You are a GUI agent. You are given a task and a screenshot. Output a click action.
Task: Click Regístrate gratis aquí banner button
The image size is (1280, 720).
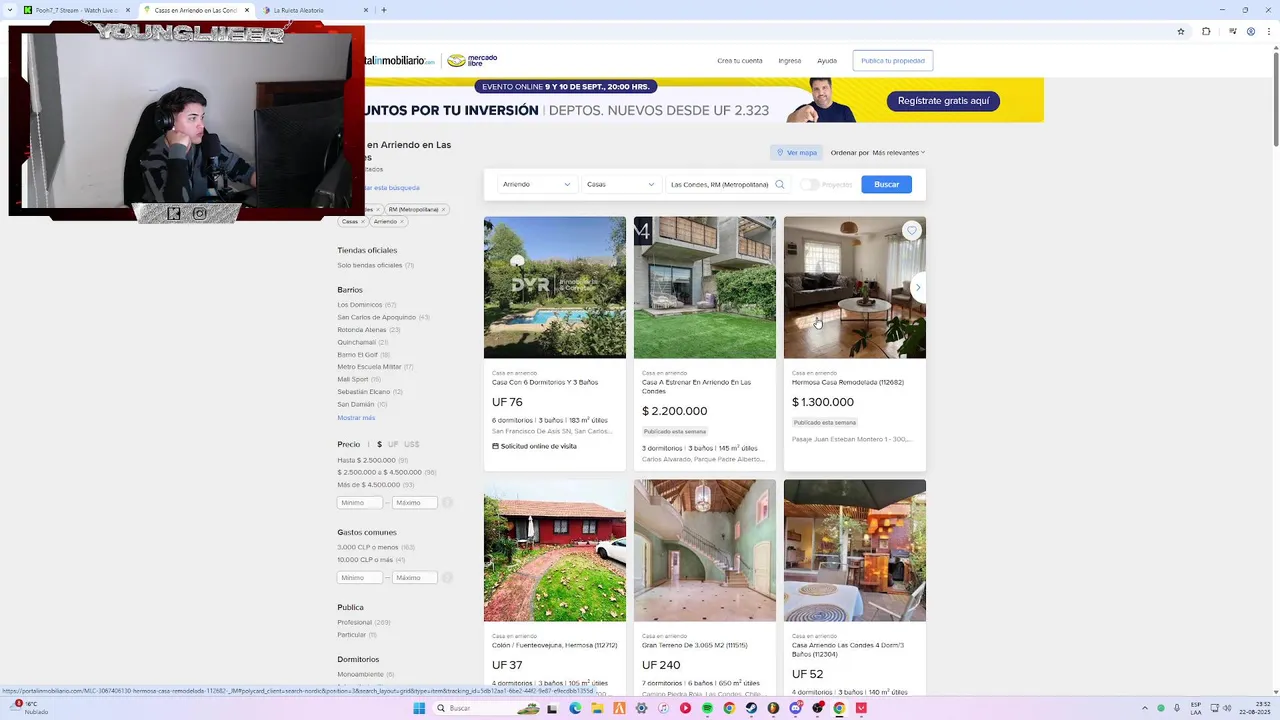coord(943,101)
